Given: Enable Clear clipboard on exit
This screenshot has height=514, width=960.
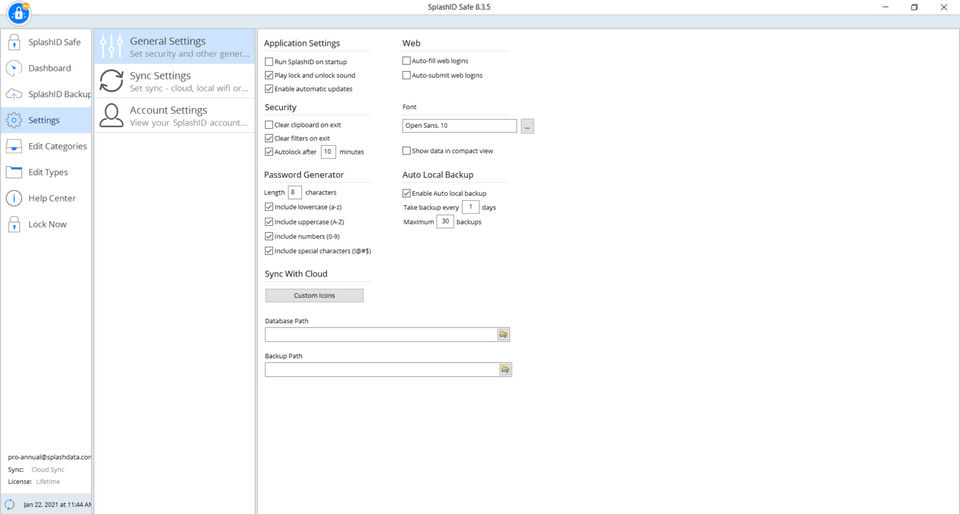Looking at the screenshot, I should (269, 125).
